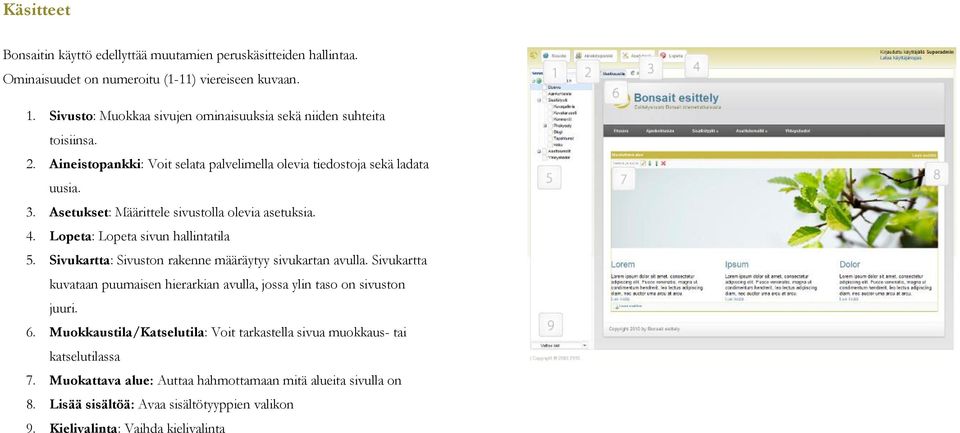Click the bold term Aineistopankki in the list
This screenshot has height=433, width=960.
(95, 164)
